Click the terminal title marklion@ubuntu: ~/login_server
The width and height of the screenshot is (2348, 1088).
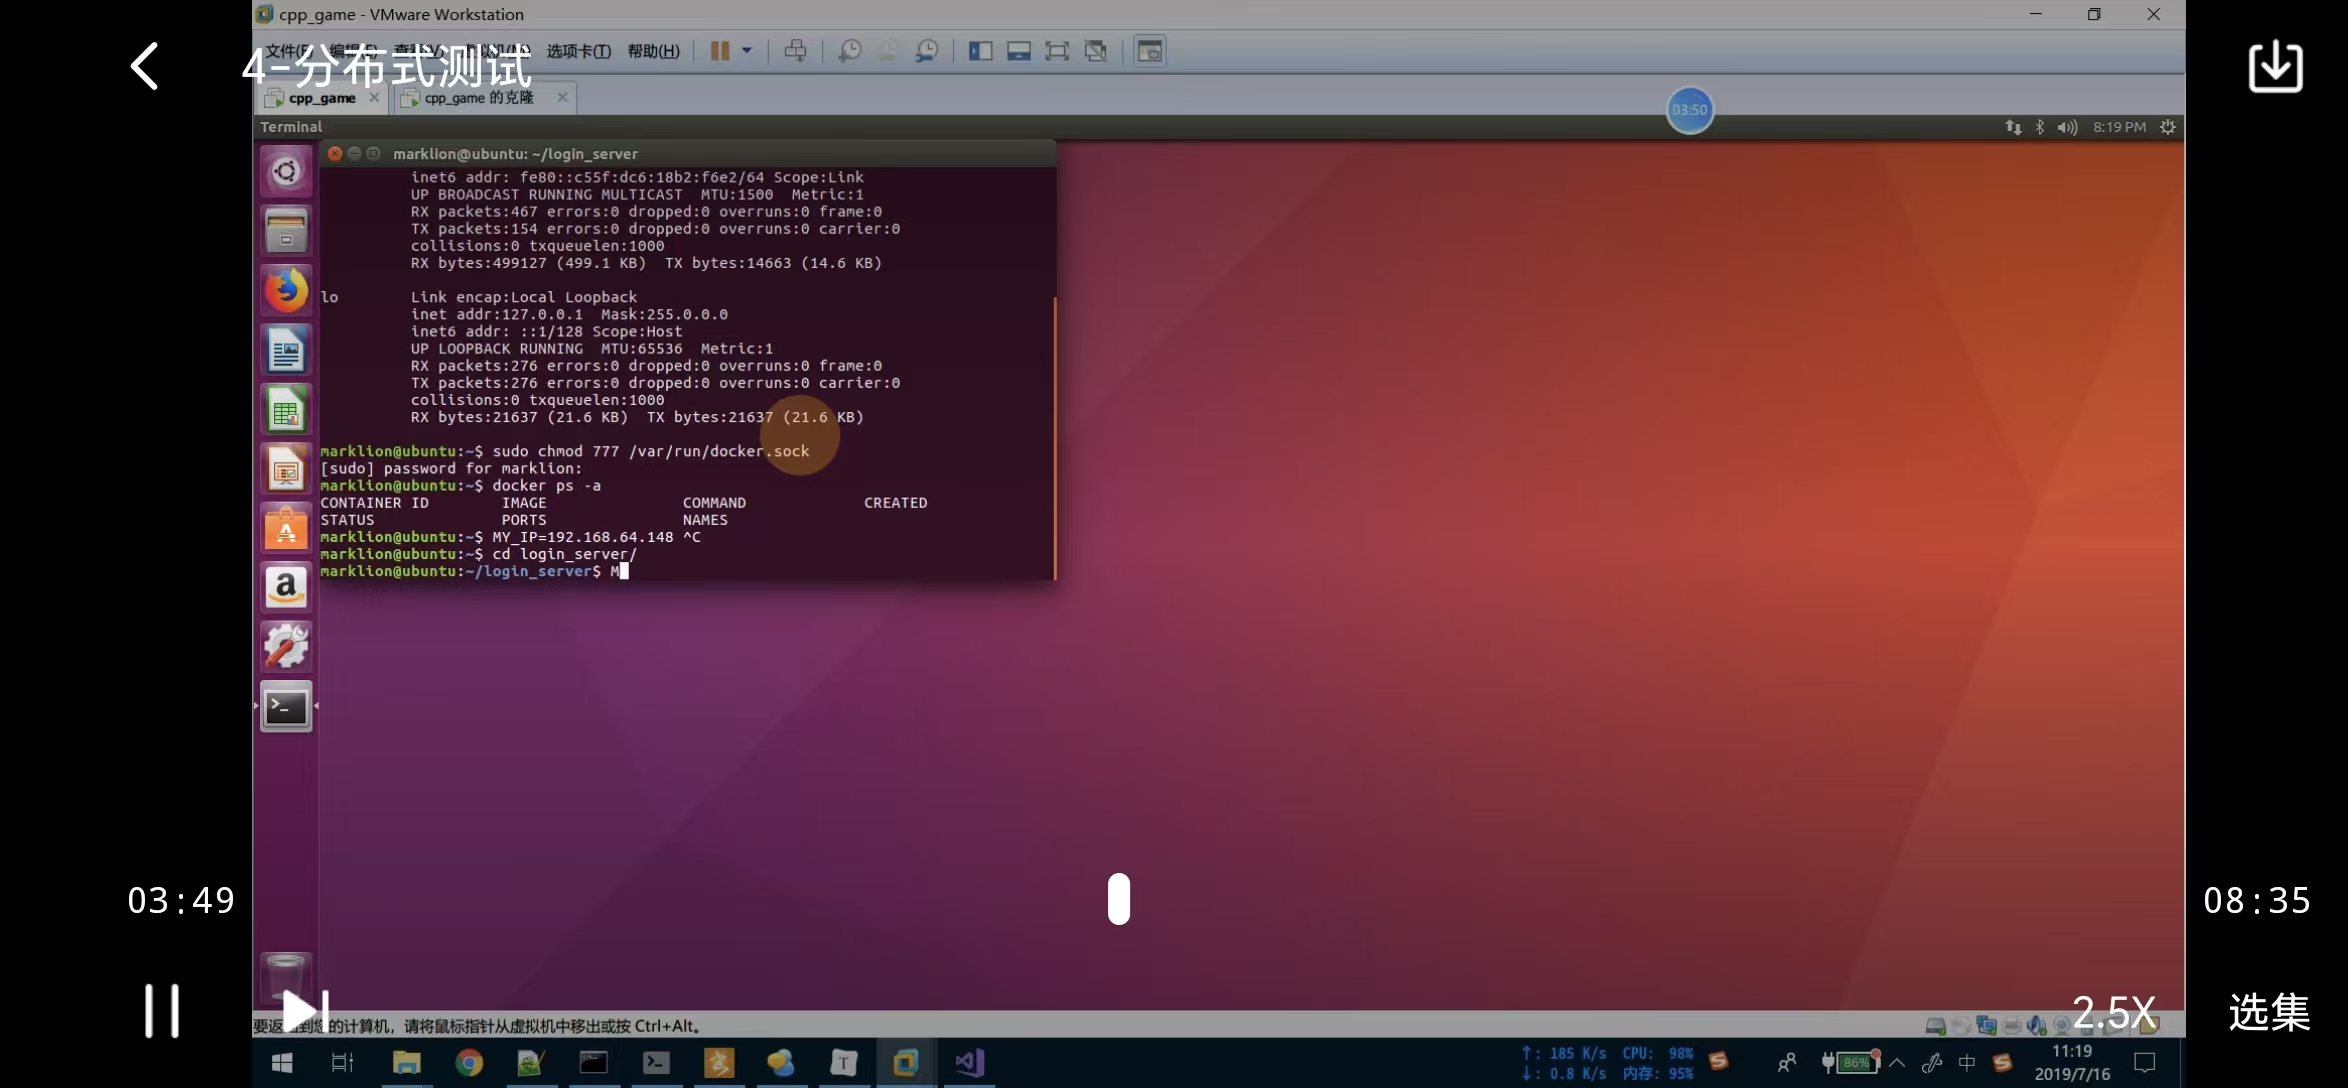(x=515, y=153)
